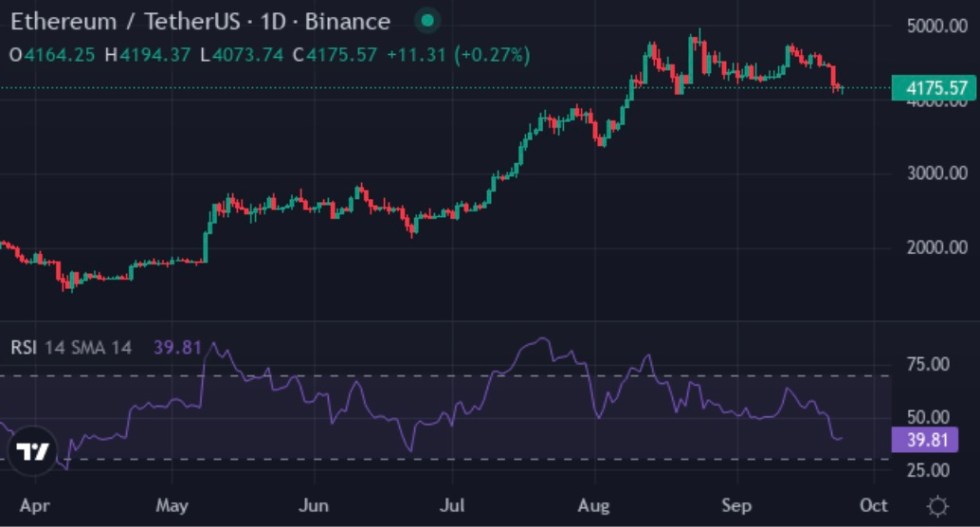Click the Apr label on time axis
Screen dimensions: 980x527
tap(34, 505)
